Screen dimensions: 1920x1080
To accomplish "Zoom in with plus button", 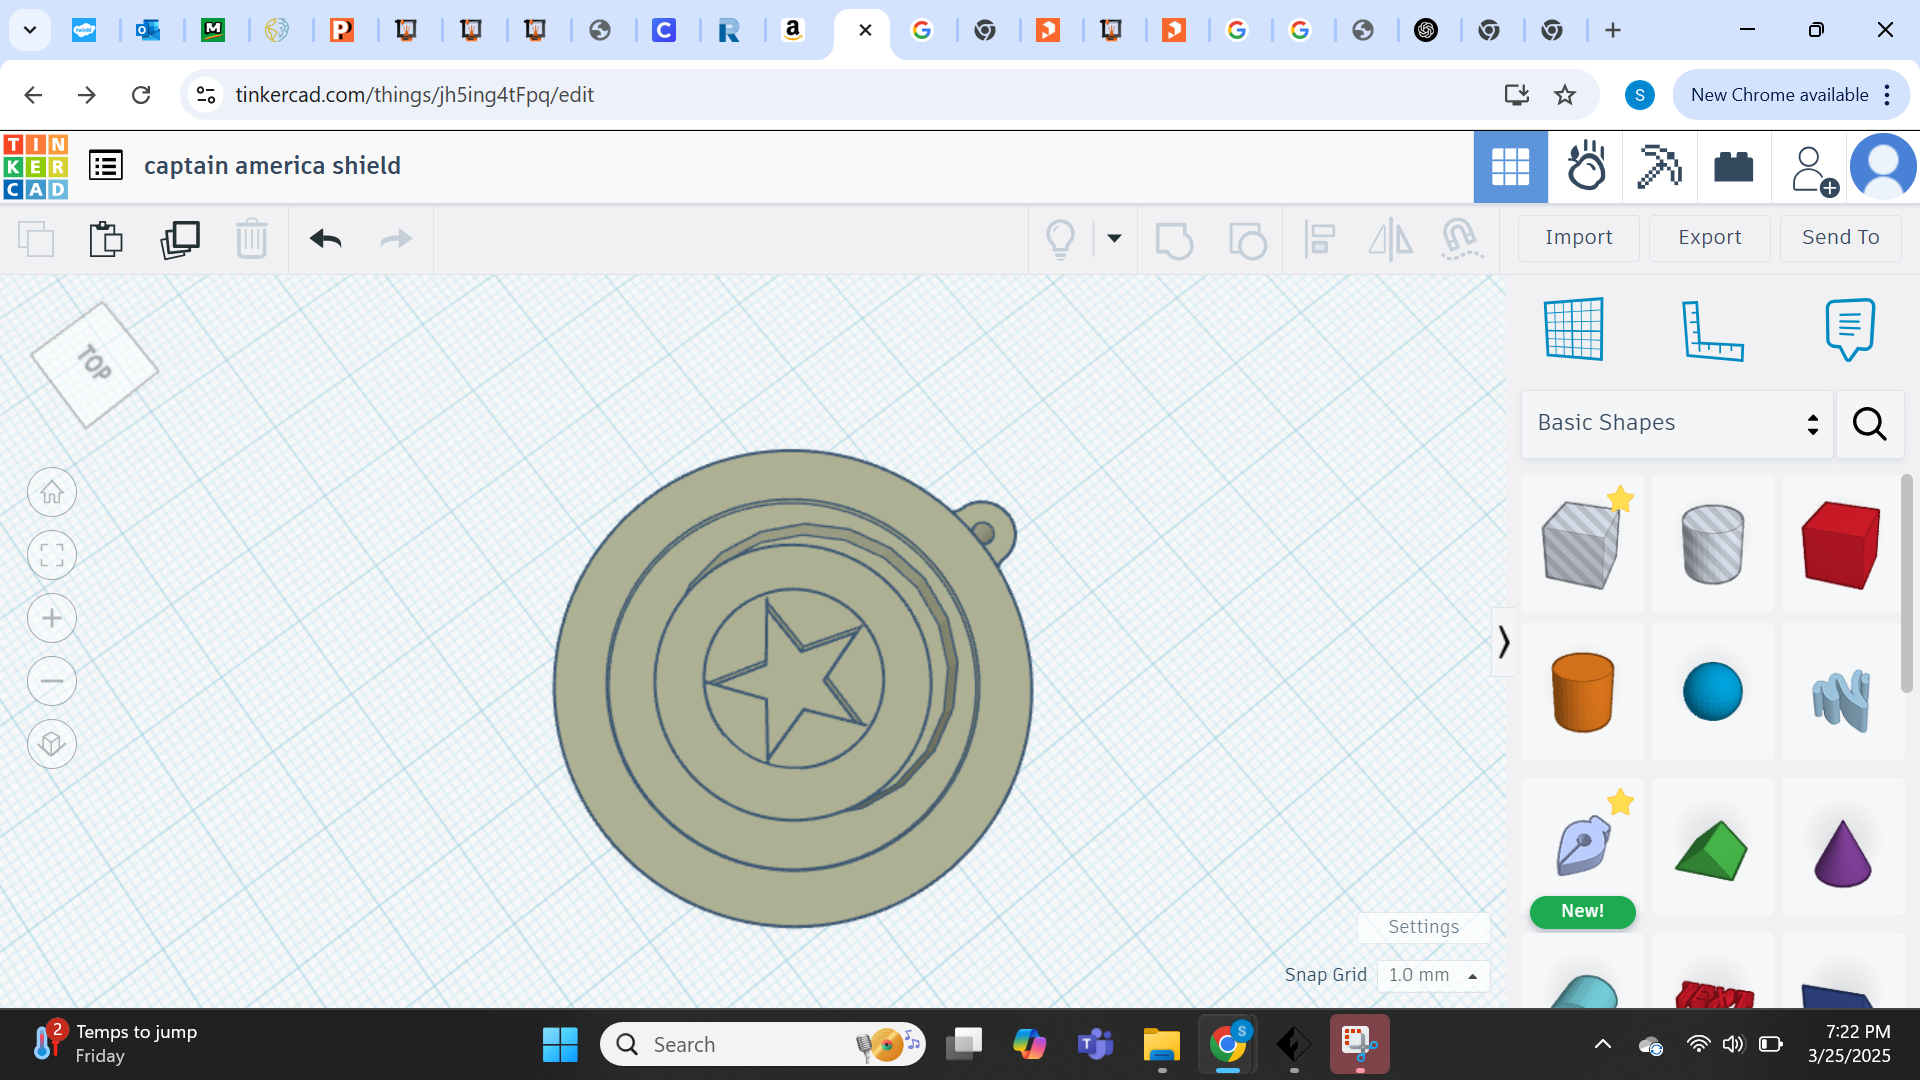I will (x=52, y=618).
